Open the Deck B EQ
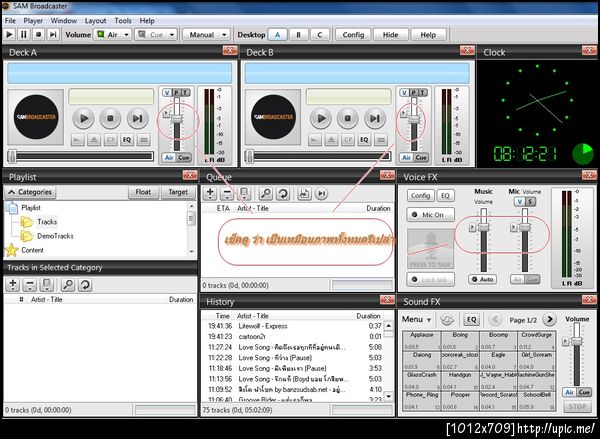The image size is (600, 439). pyautogui.click(x=364, y=141)
